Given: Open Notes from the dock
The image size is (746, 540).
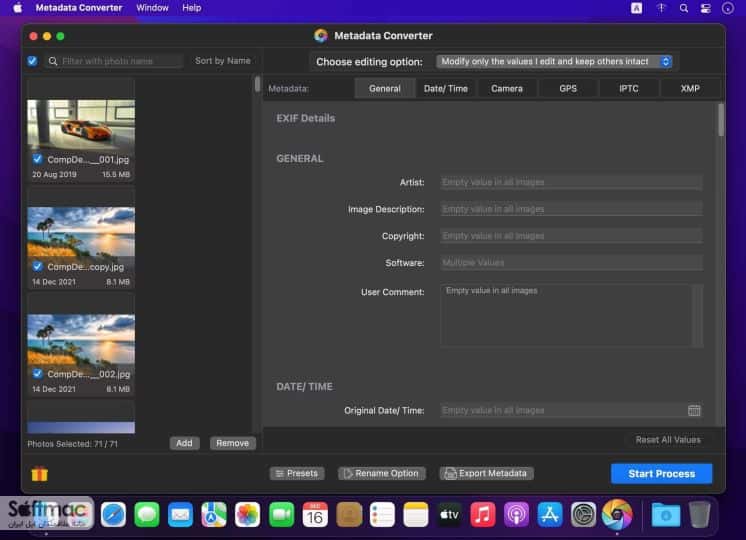Looking at the screenshot, I should coord(415,514).
